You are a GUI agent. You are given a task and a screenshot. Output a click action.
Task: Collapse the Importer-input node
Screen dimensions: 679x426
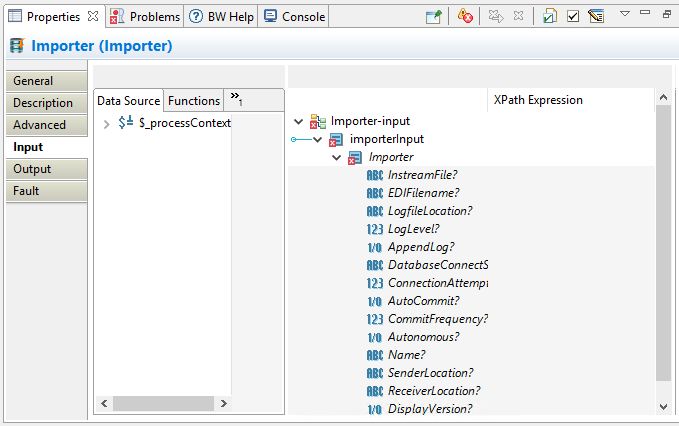click(x=299, y=121)
